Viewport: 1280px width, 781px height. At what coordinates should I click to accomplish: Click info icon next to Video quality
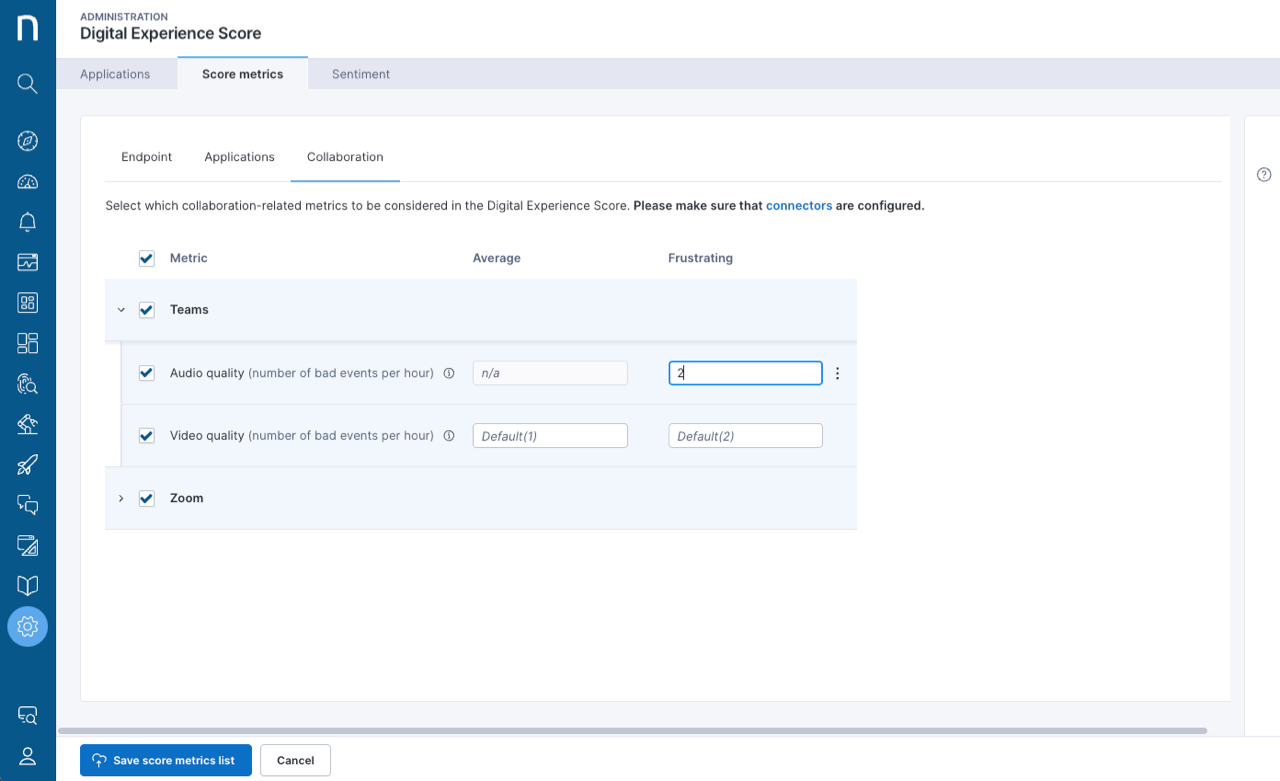449,436
